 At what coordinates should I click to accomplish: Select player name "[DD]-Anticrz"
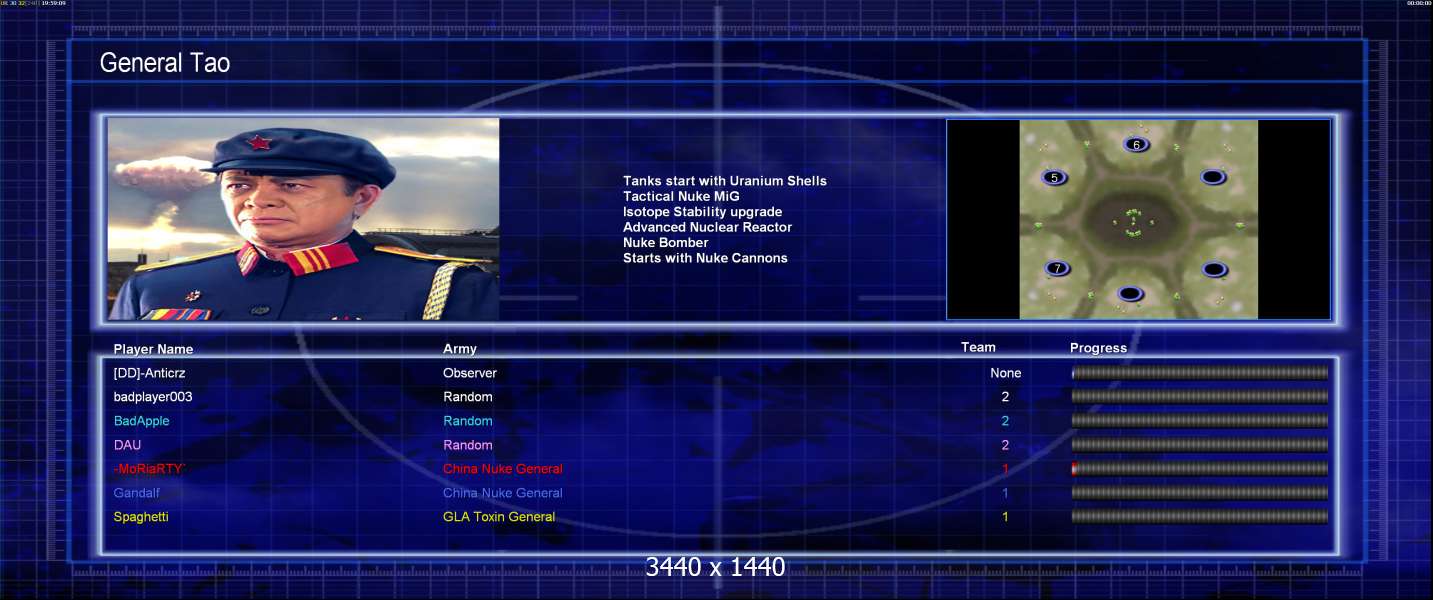[149, 373]
